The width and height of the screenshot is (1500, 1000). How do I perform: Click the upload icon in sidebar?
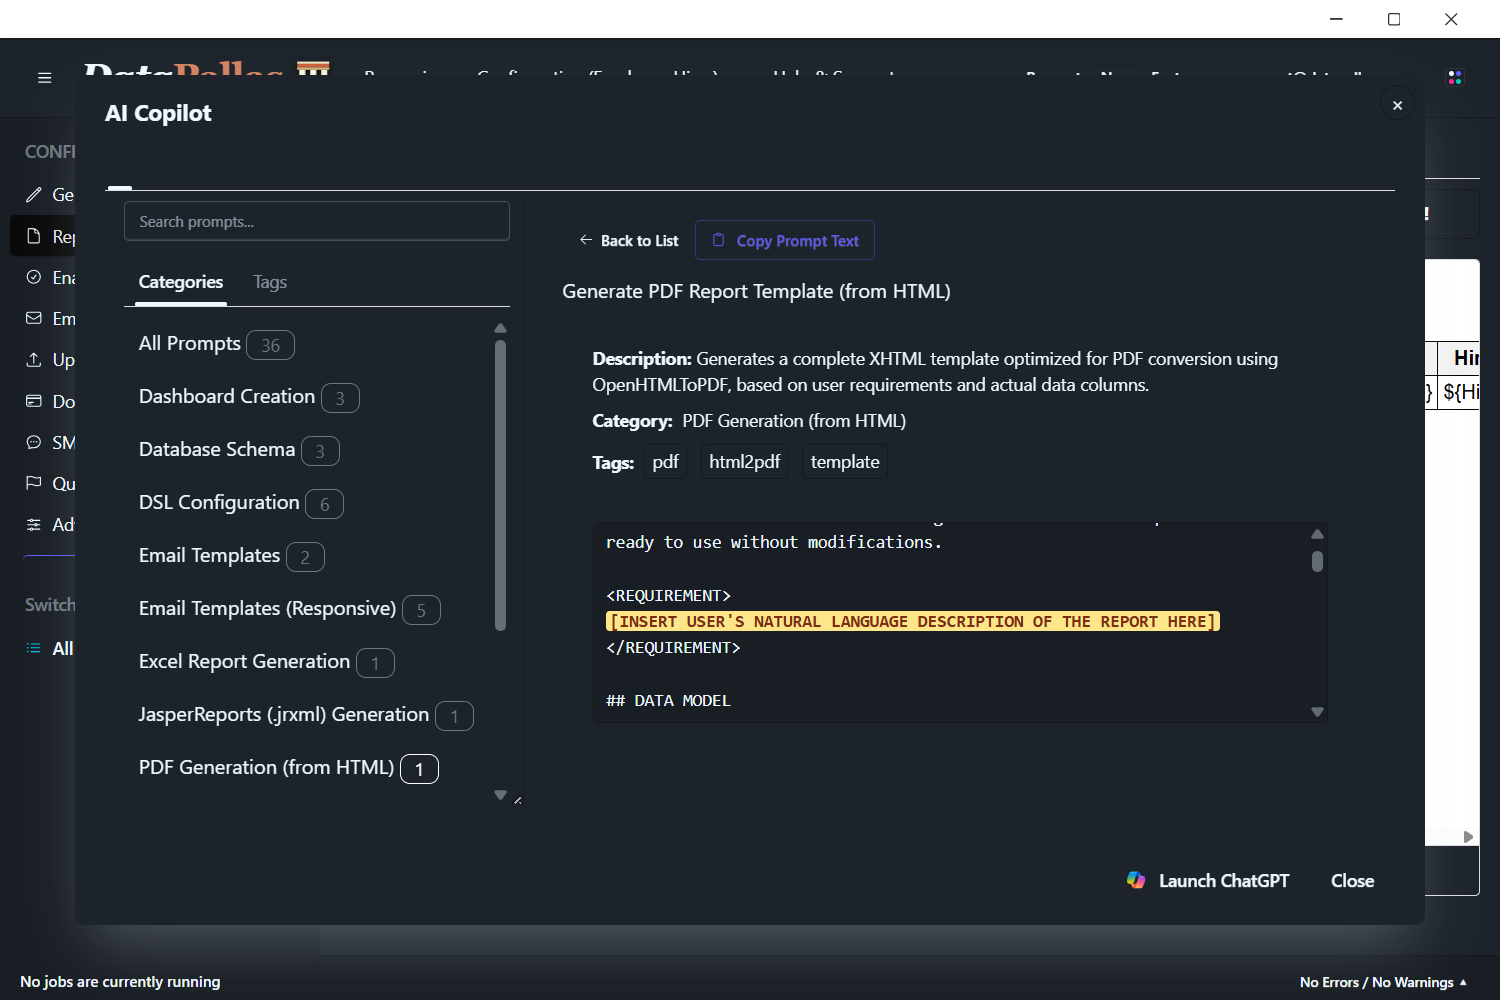[x=34, y=360]
